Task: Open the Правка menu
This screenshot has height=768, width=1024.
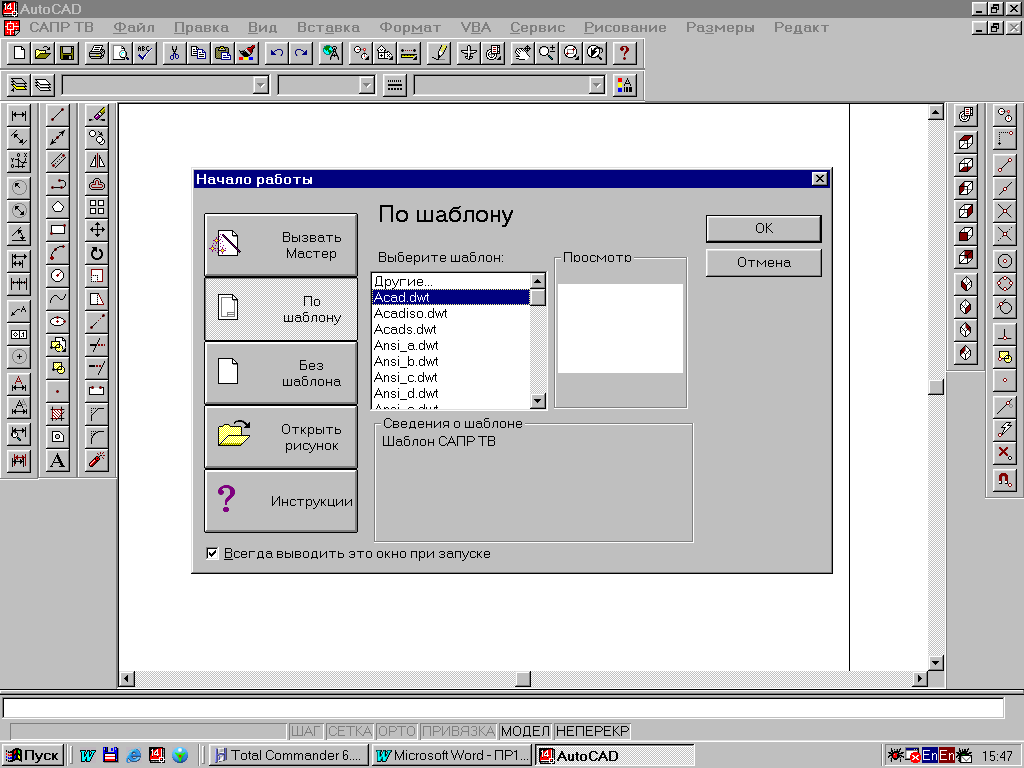Action: point(201,27)
